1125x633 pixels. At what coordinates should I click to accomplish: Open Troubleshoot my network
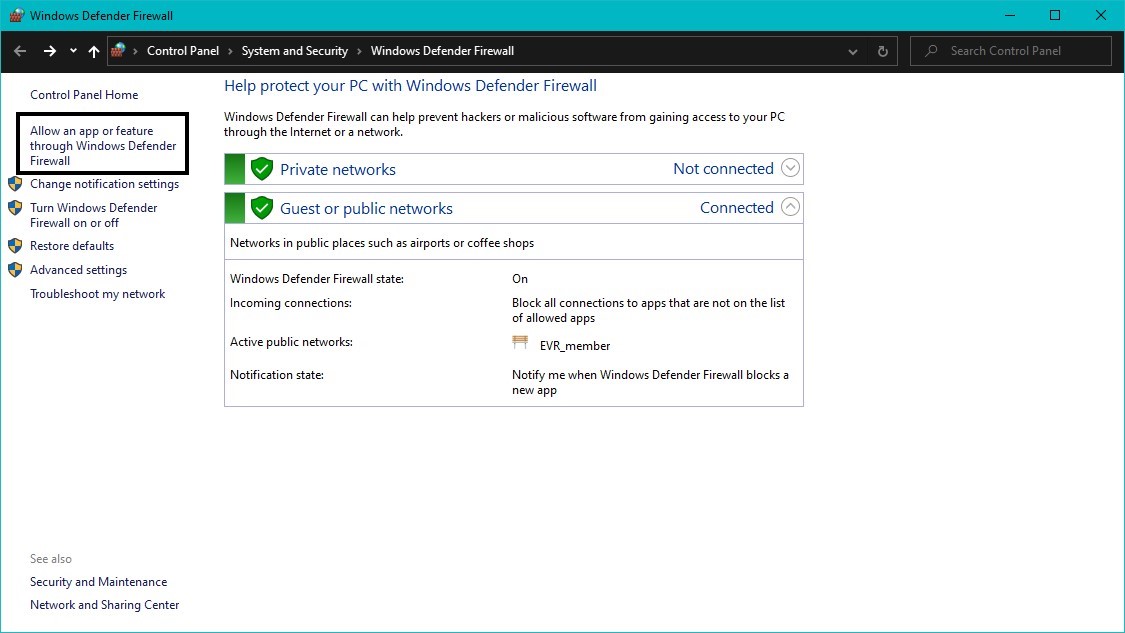98,294
